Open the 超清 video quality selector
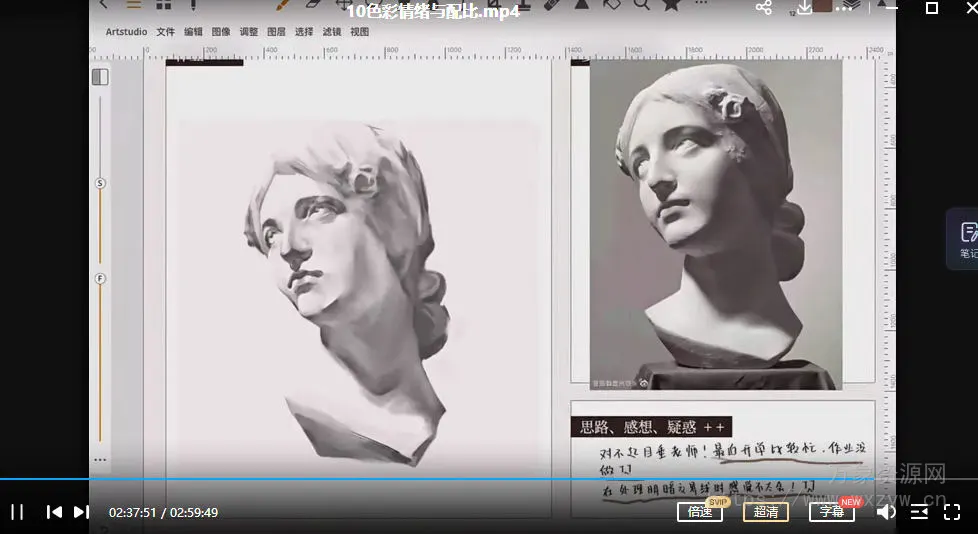 [765, 512]
